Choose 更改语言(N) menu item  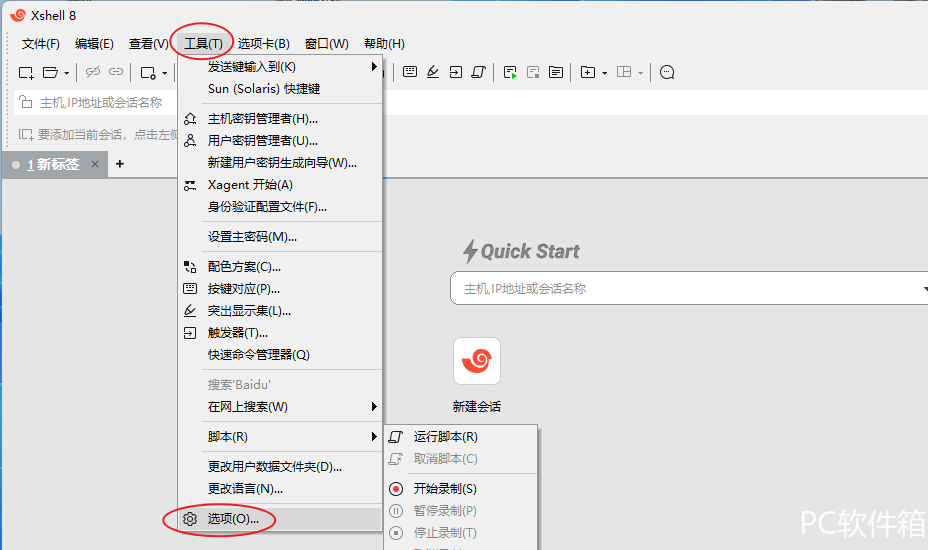coord(280,489)
